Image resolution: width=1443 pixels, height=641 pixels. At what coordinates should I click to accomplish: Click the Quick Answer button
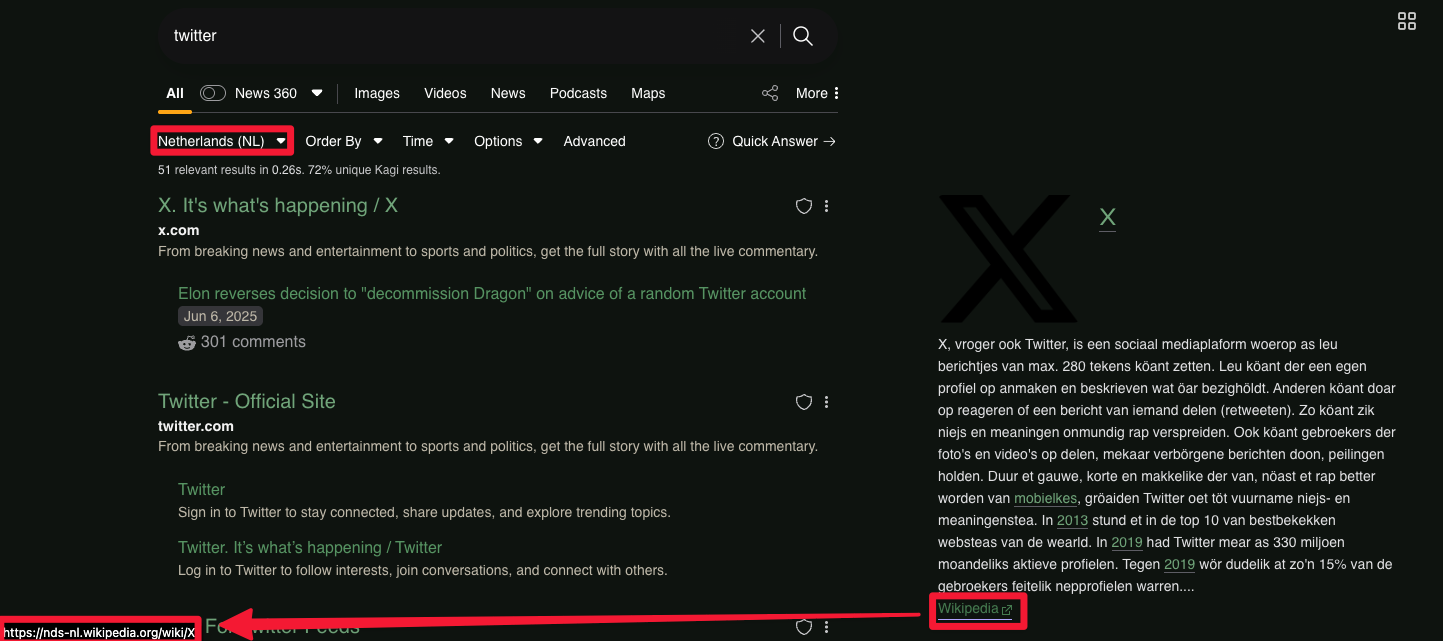pyautogui.click(x=772, y=141)
